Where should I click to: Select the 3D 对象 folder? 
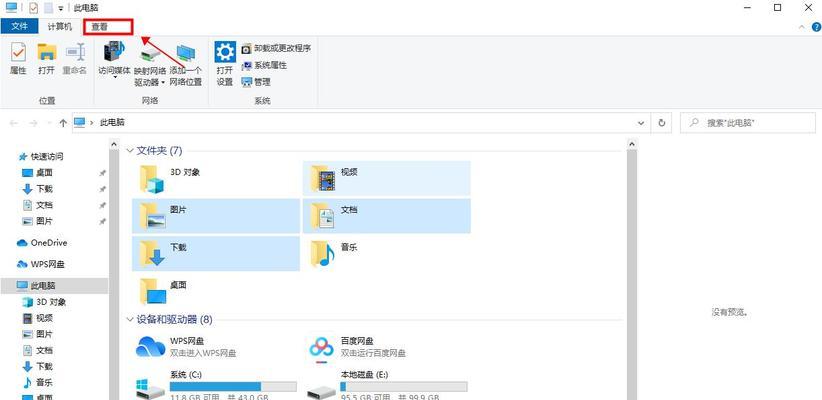pyautogui.click(x=216, y=178)
